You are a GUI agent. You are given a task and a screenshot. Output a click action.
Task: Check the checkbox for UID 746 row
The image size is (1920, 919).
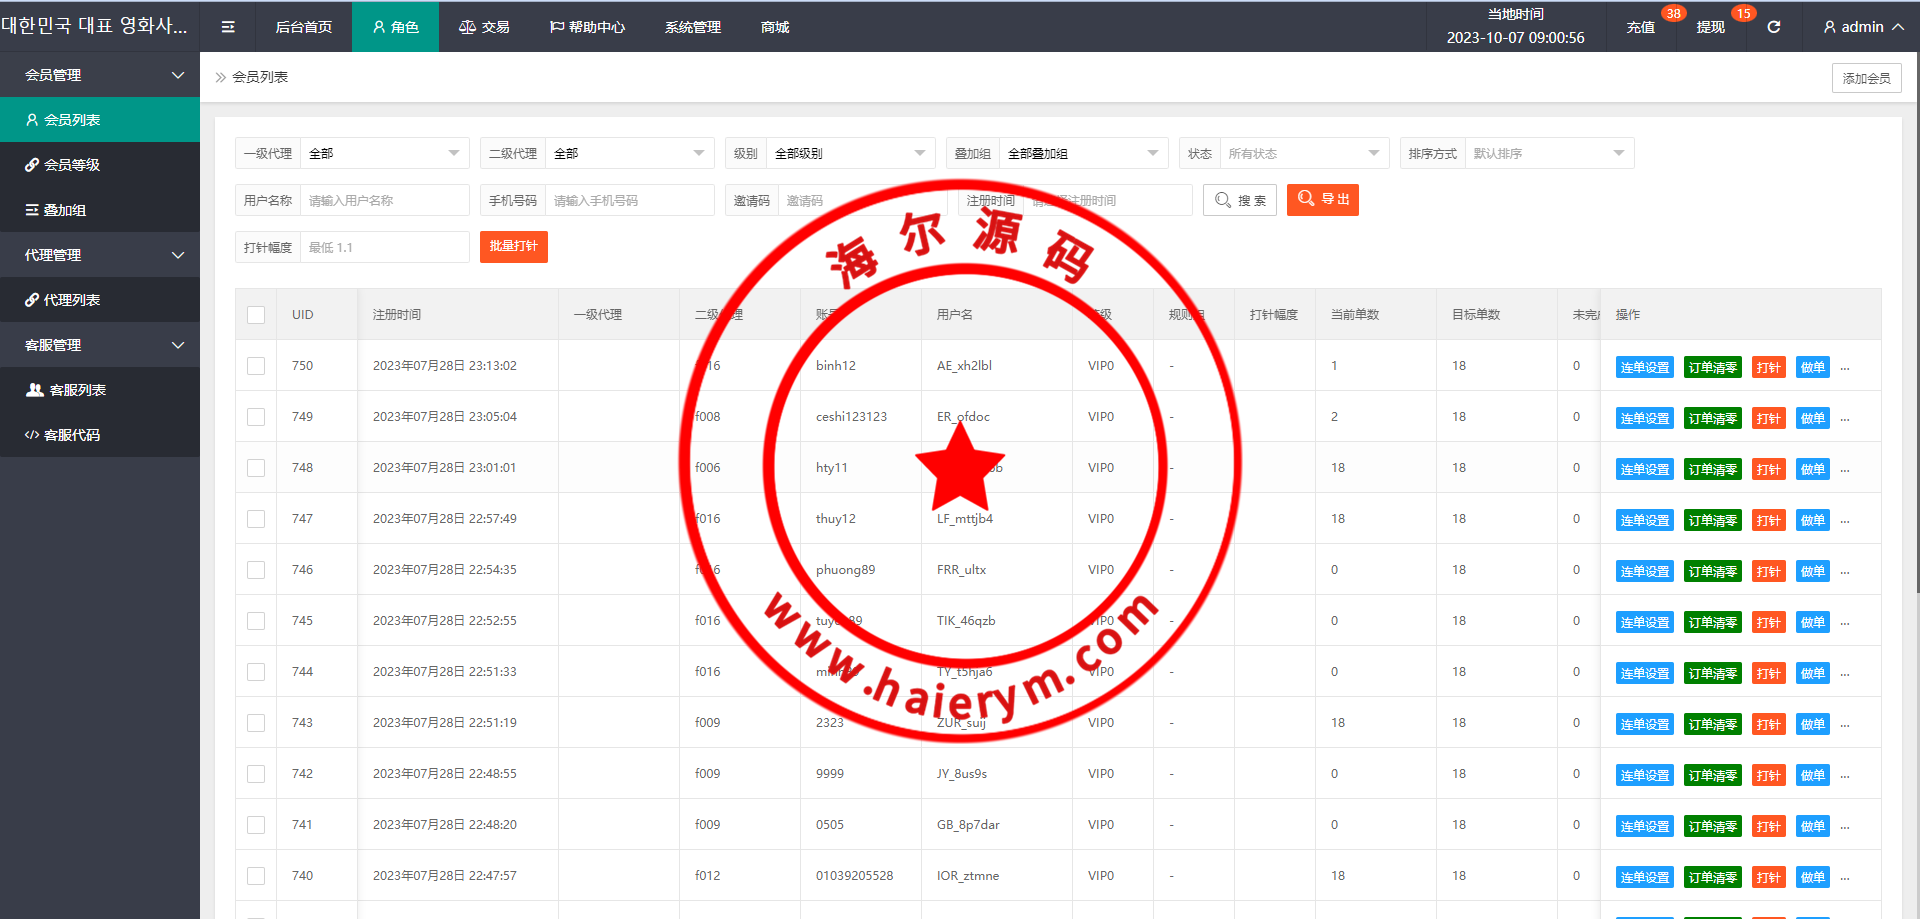pyautogui.click(x=256, y=570)
